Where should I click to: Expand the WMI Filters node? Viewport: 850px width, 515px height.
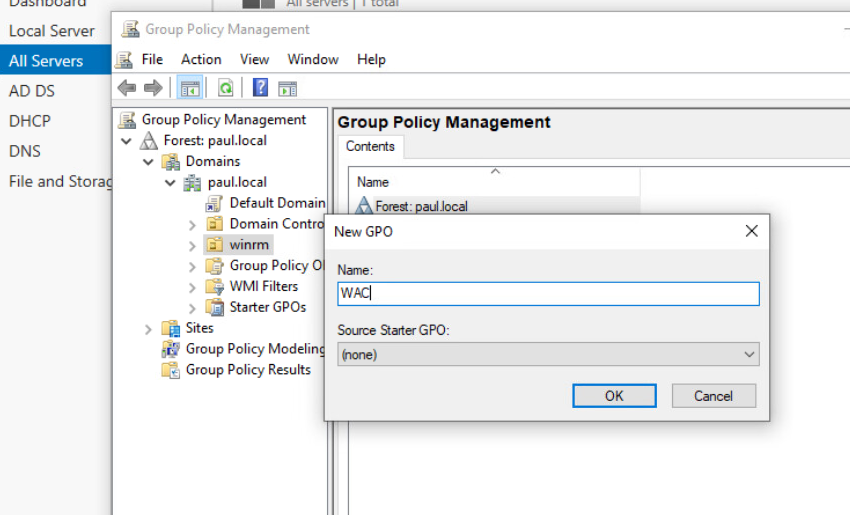coord(192,286)
